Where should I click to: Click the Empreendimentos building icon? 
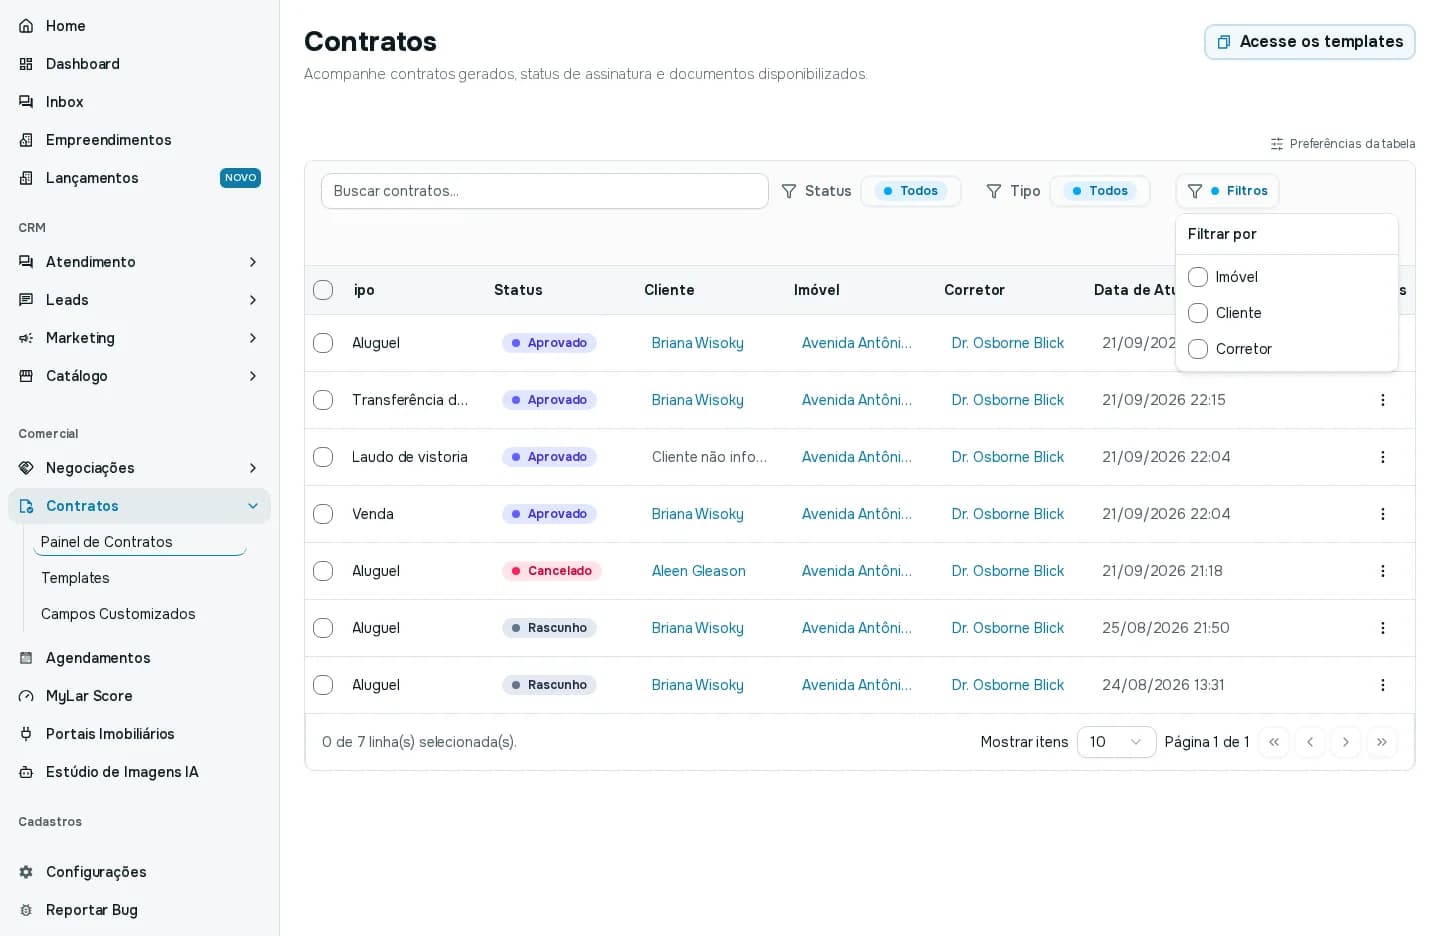[26, 140]
